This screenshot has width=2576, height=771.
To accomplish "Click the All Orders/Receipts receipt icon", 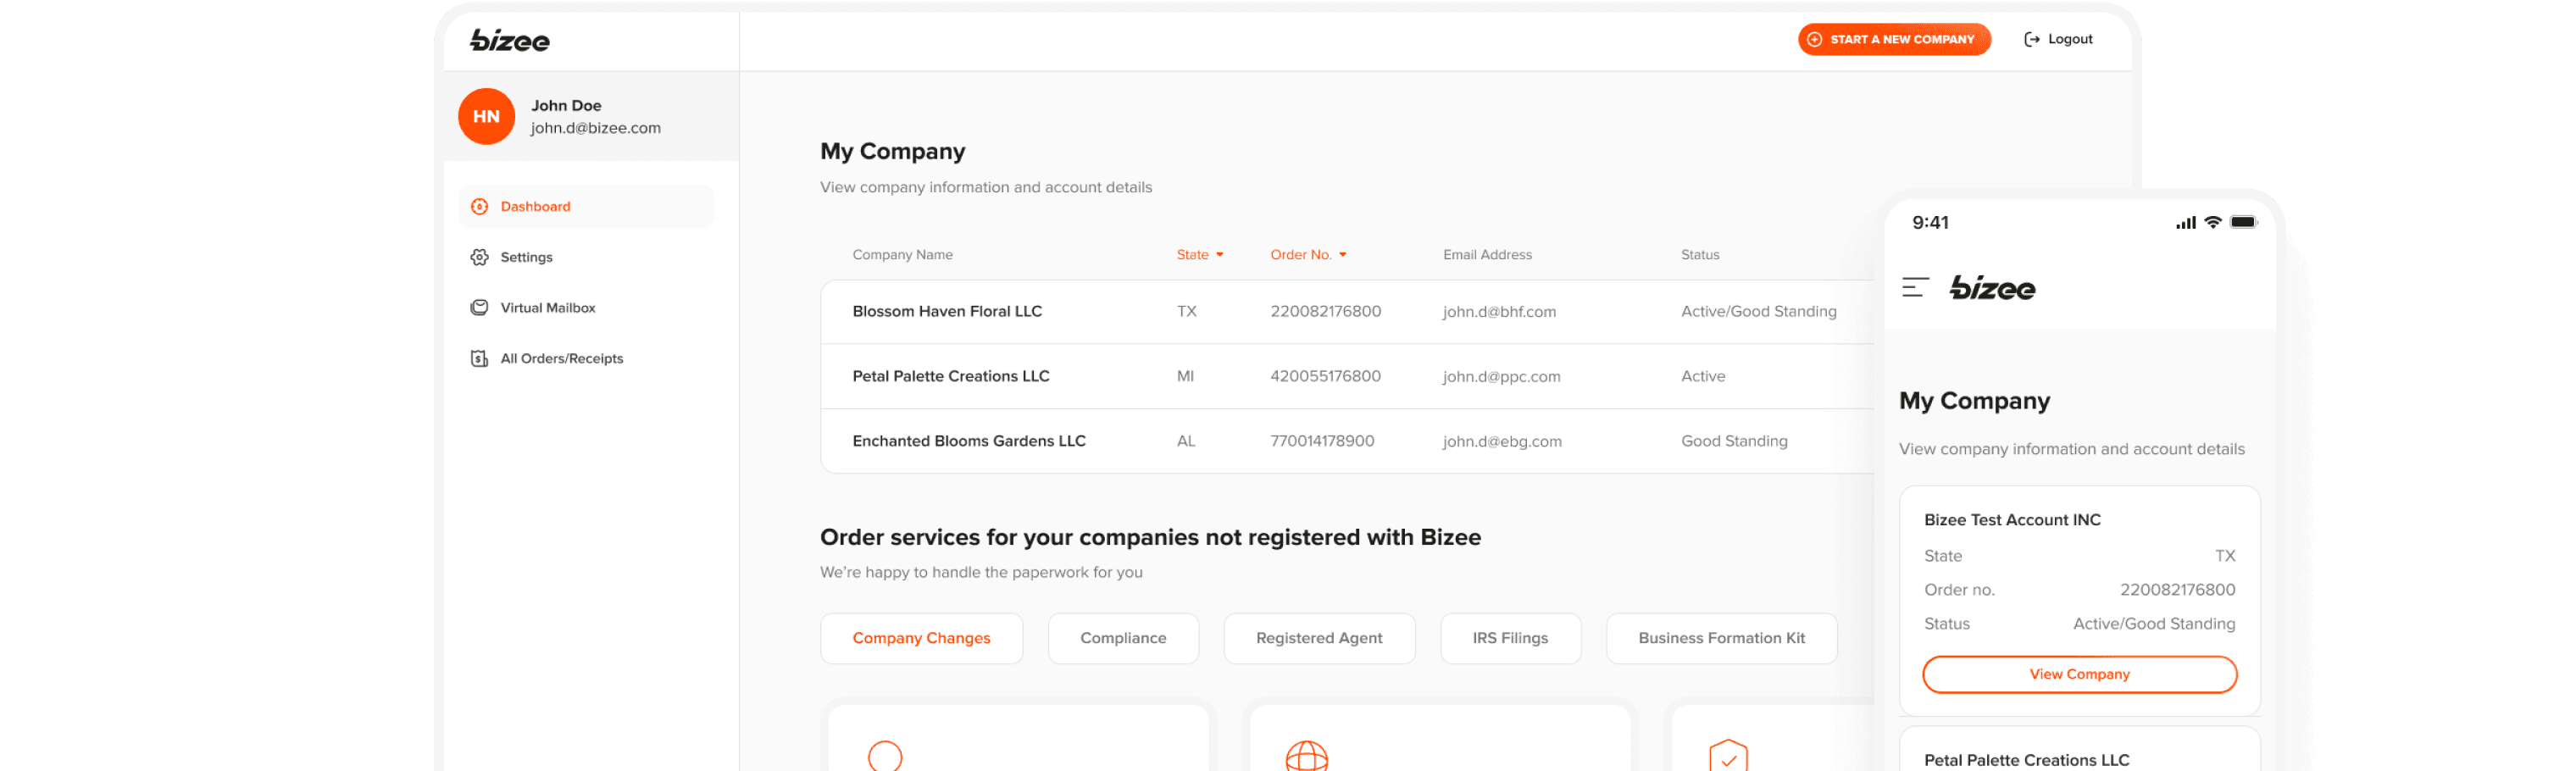I will 480,359.
